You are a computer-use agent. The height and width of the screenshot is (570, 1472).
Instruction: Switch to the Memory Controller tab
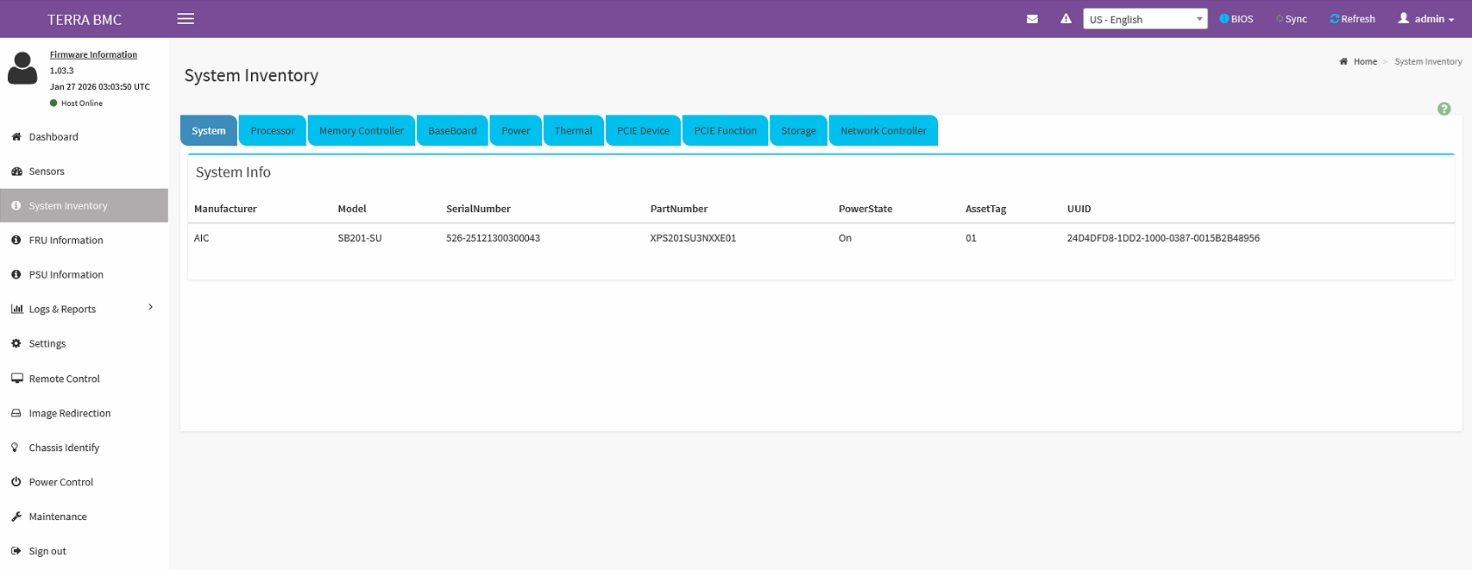[x=361, y=131]
